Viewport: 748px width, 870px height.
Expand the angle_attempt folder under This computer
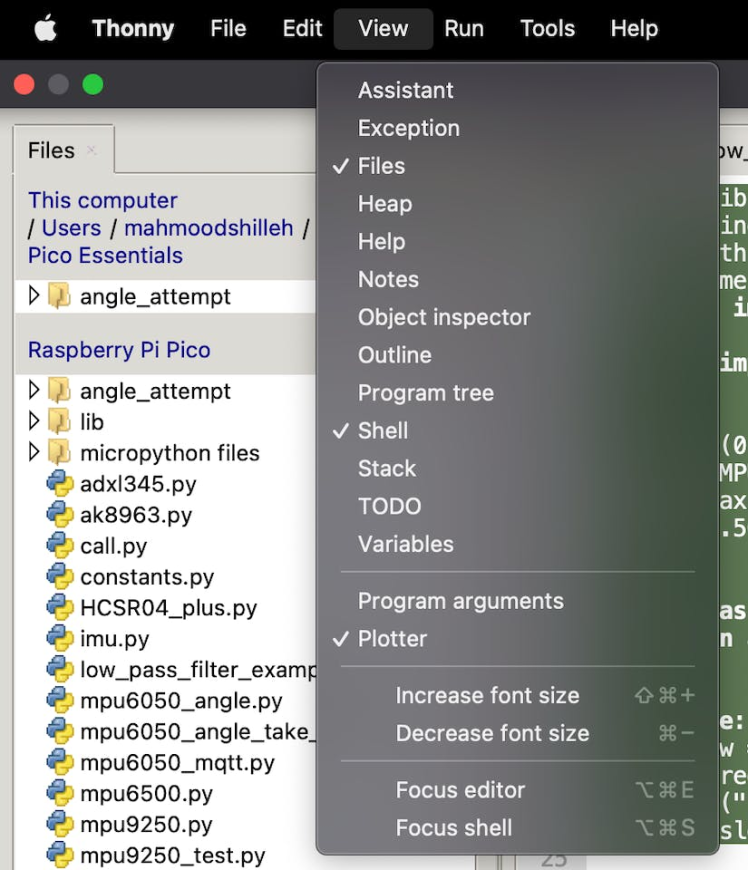pos(35,297)
